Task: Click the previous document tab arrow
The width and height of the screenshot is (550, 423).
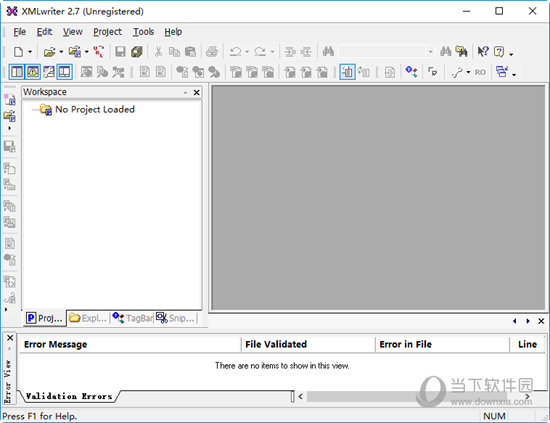Action: 515,321
